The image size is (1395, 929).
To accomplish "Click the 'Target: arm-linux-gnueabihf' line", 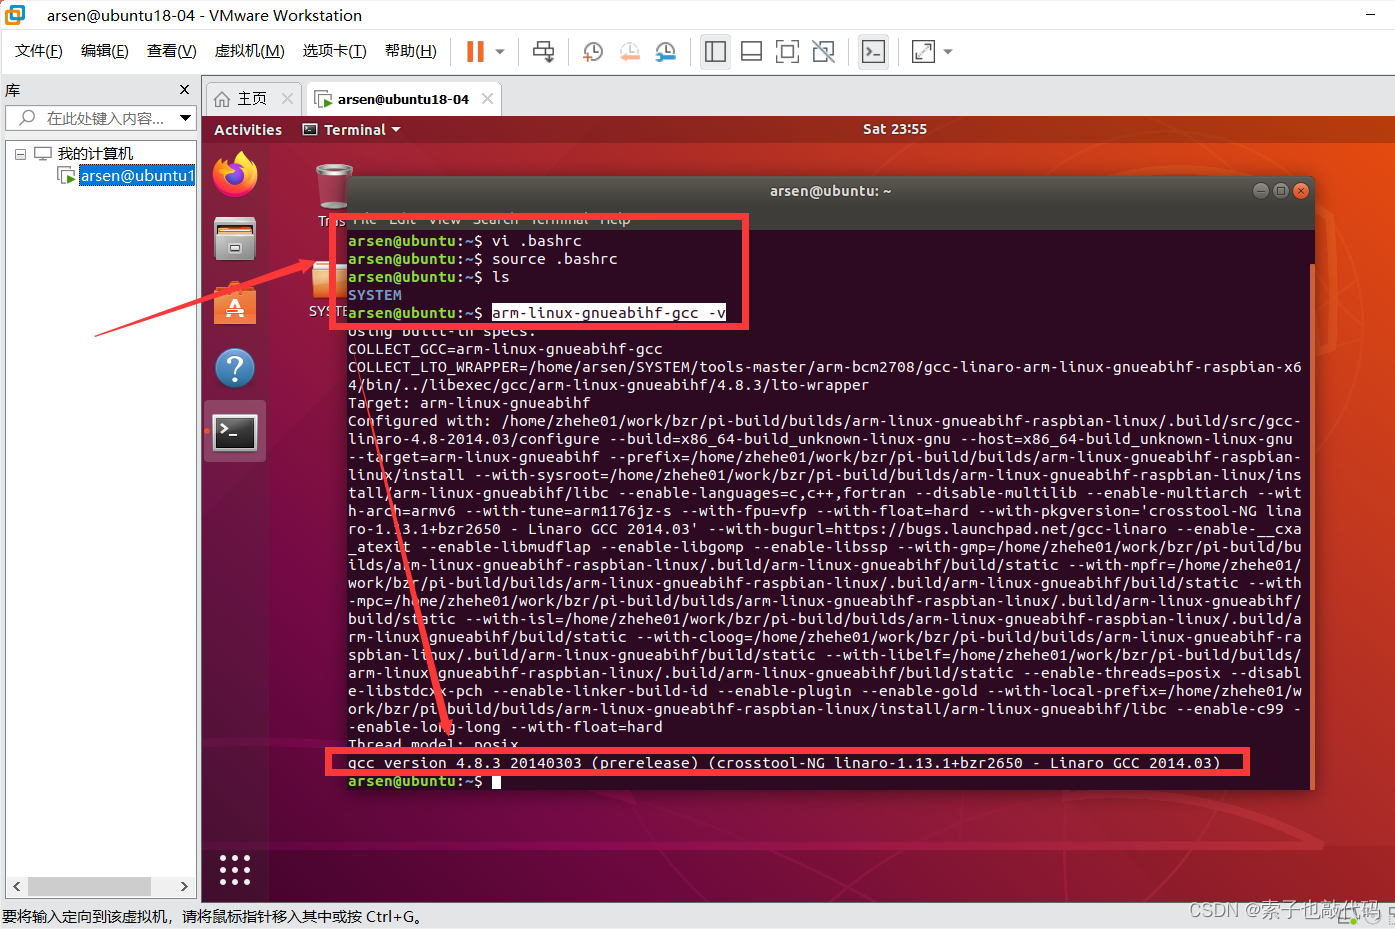I will [x=469, y=403].
